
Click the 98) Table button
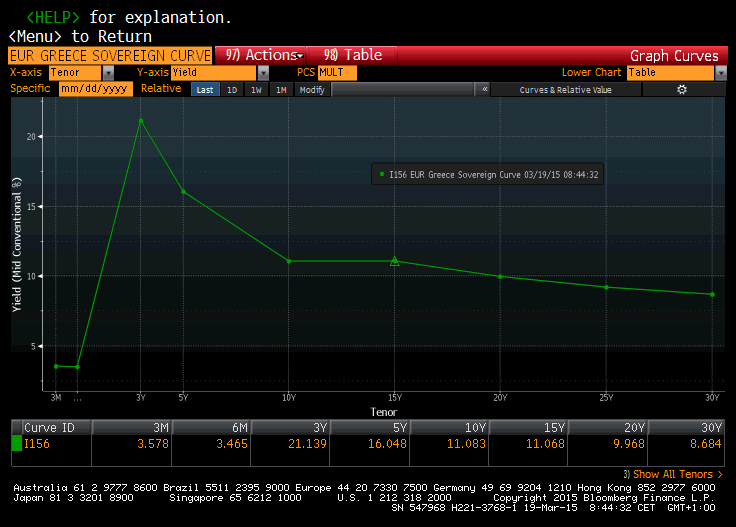[x=352, y=55]
